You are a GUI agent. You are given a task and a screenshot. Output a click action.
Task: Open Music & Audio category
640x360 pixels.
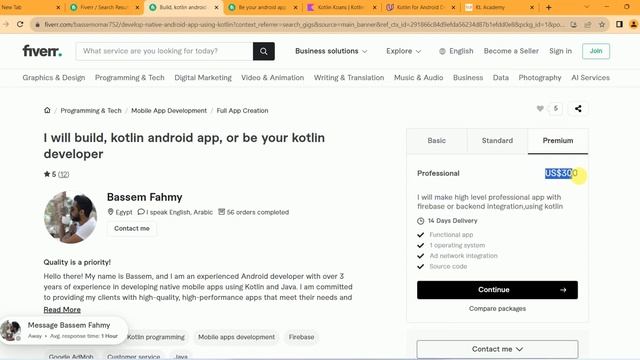coord(418,78)
